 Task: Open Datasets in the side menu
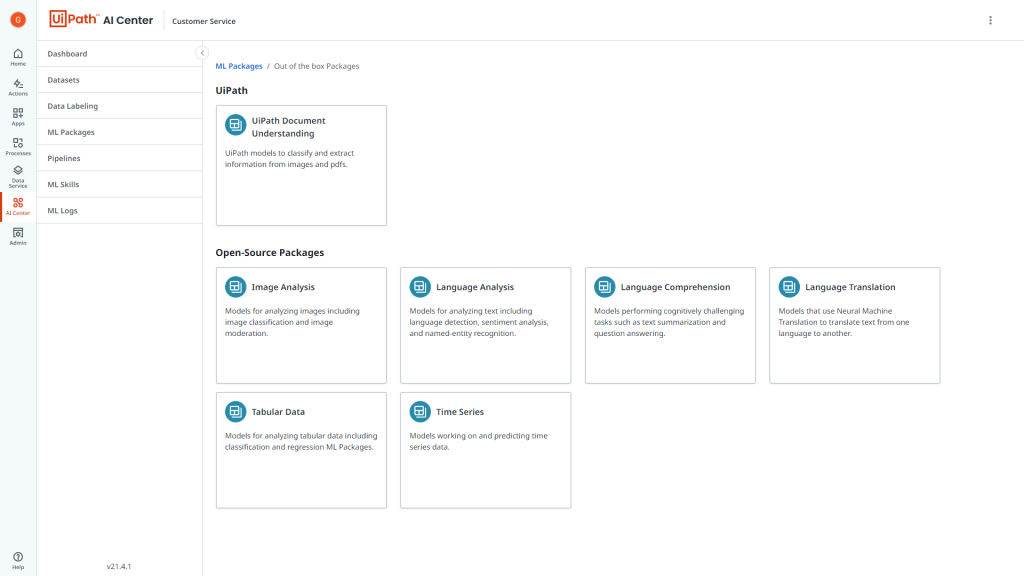[120, 80]
